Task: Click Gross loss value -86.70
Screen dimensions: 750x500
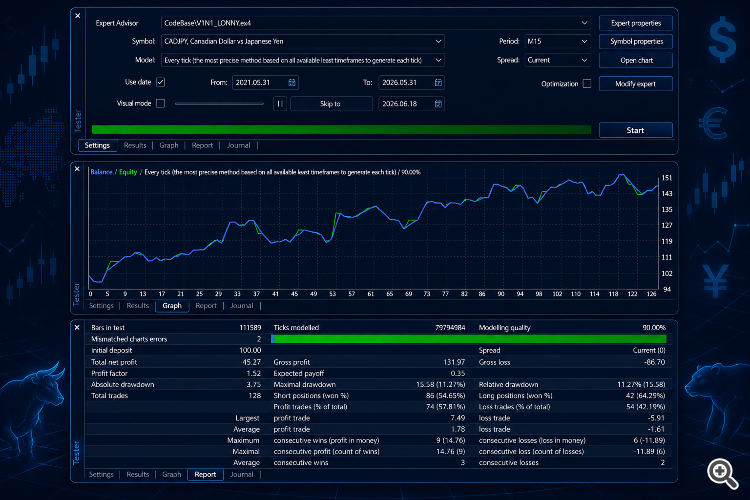Action: (655, 362)
